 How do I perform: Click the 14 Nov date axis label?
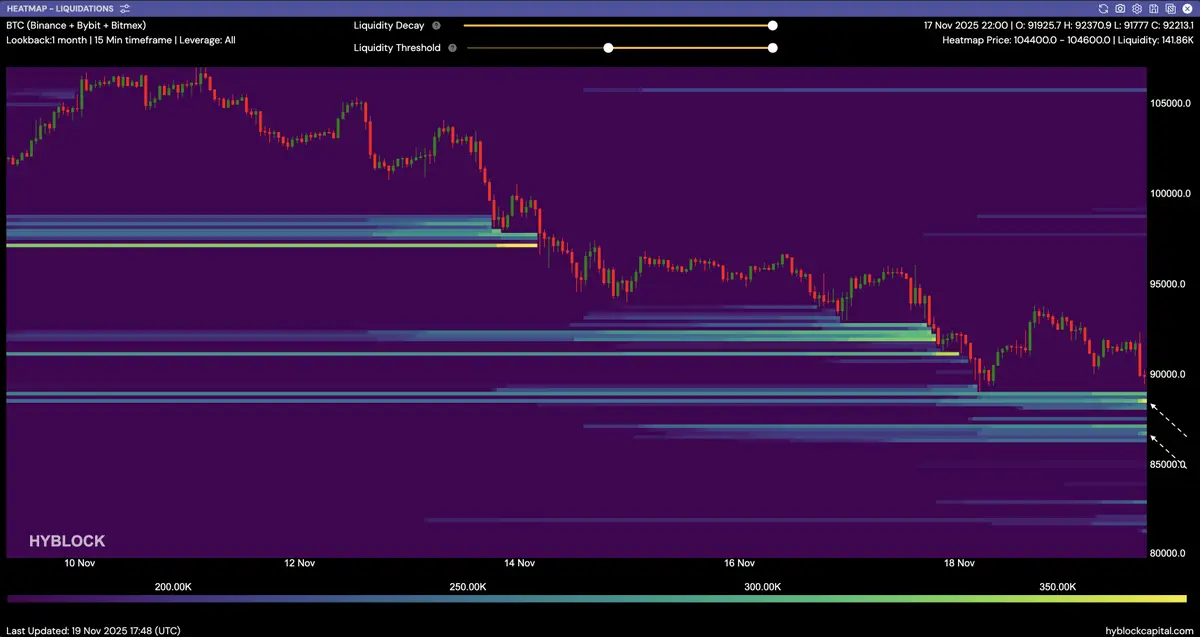click(519, 563)
